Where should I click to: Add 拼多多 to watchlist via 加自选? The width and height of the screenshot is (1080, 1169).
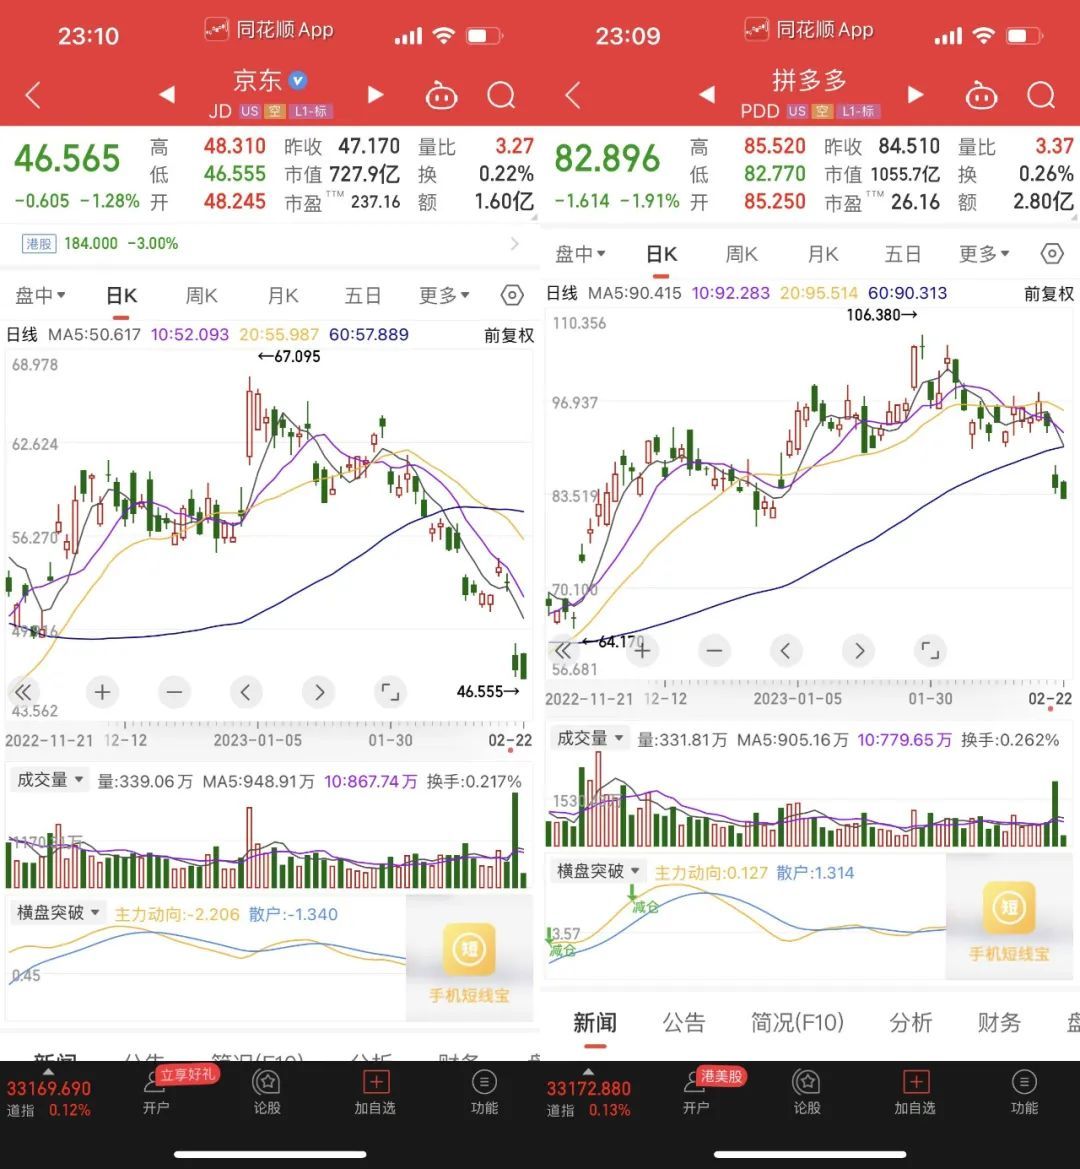[x=915, y=1091]
